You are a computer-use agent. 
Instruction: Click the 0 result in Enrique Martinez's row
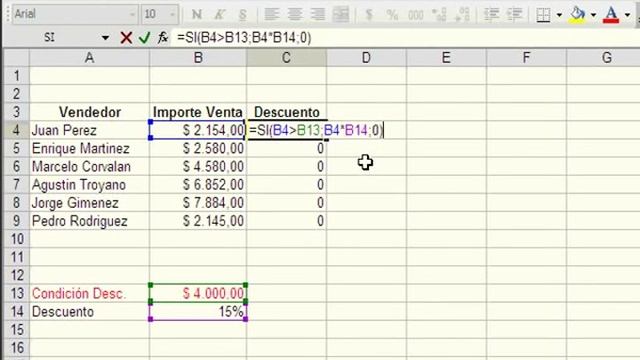287,148
